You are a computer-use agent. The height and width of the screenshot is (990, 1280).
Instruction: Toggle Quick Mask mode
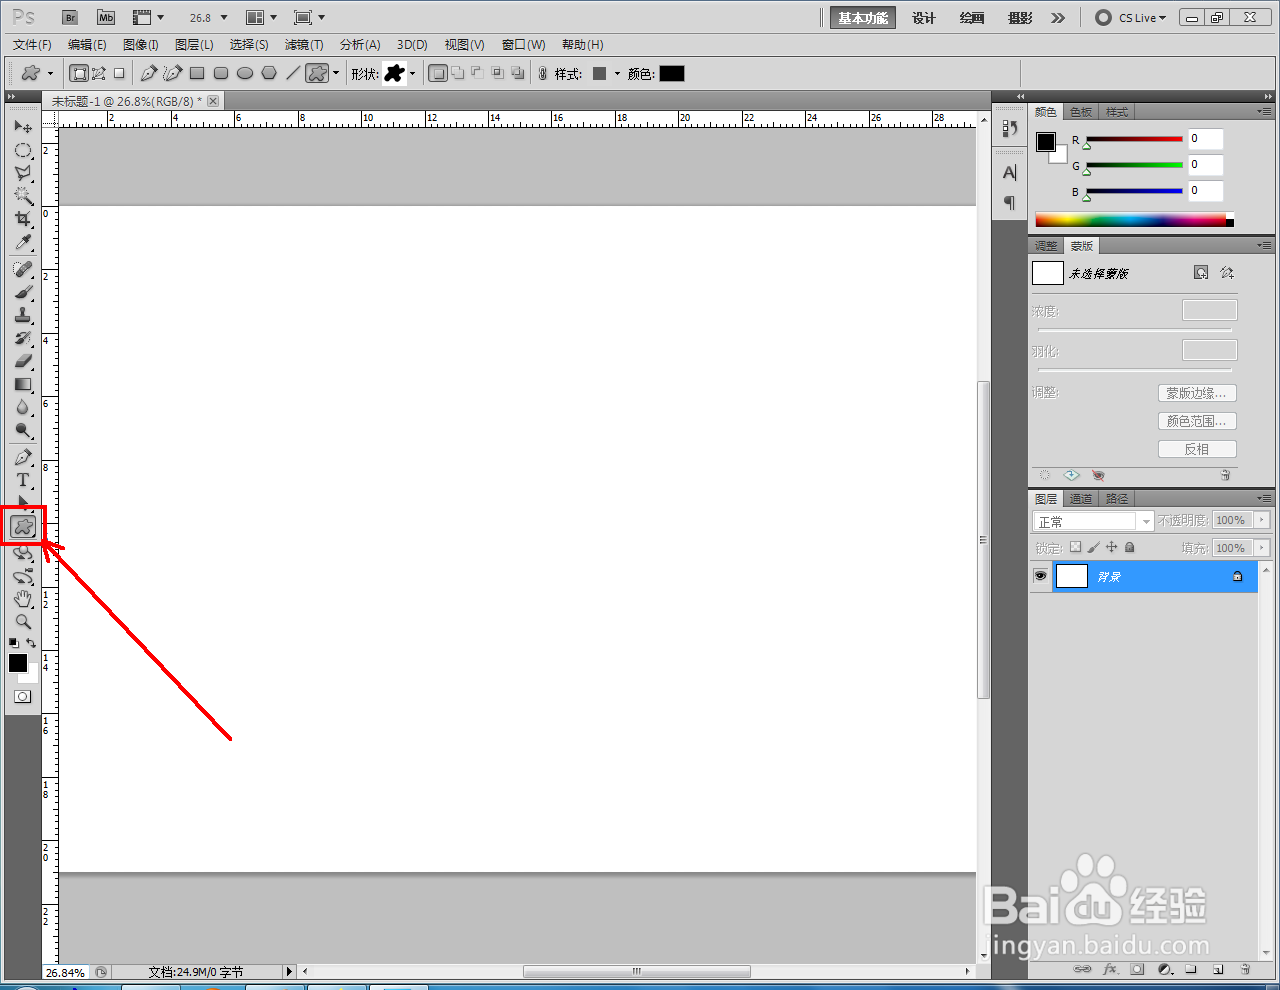(x=22, y=697)
